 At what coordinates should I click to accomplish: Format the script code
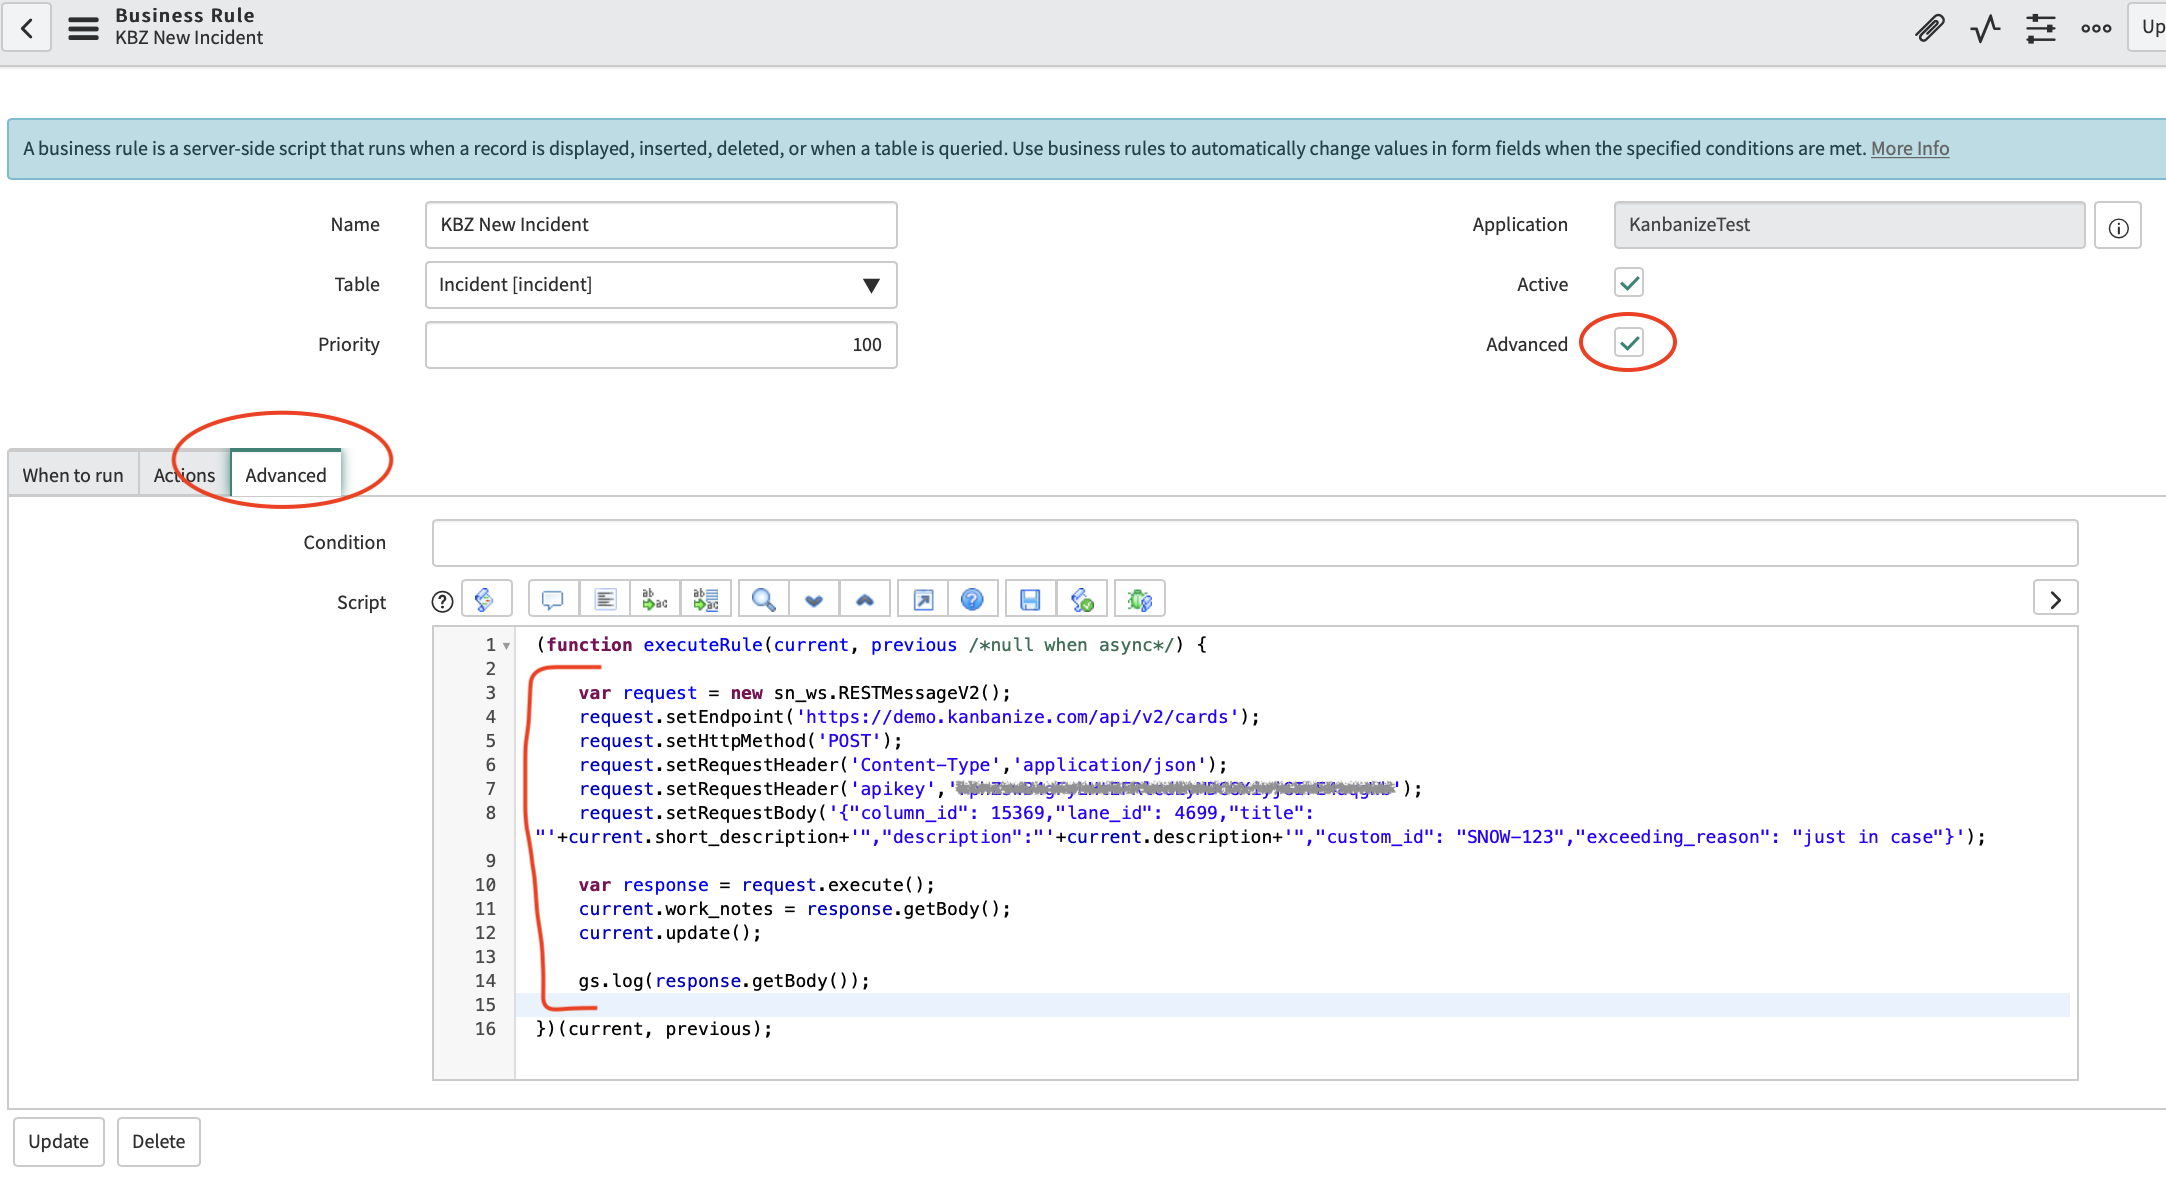pos(605,599)
